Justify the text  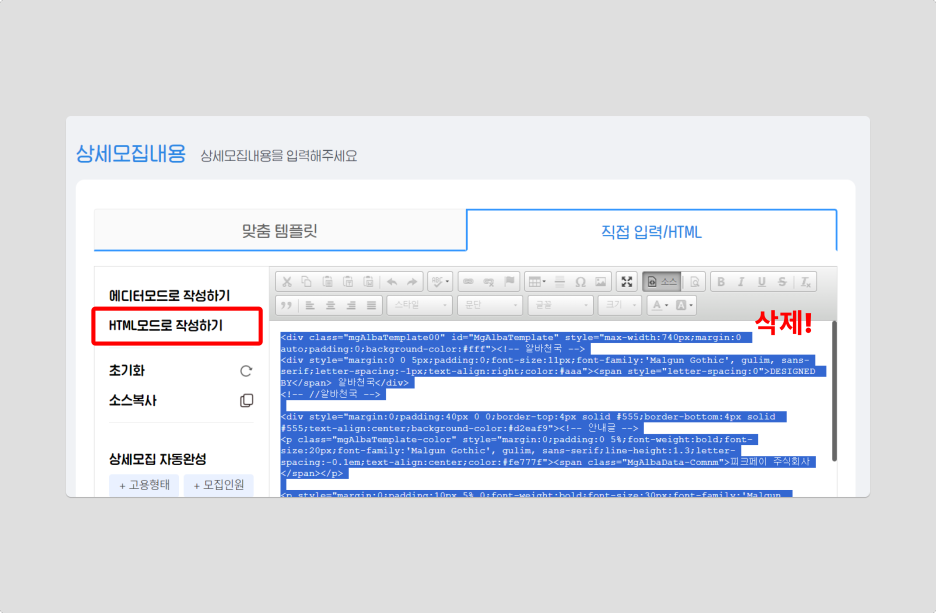371,305
